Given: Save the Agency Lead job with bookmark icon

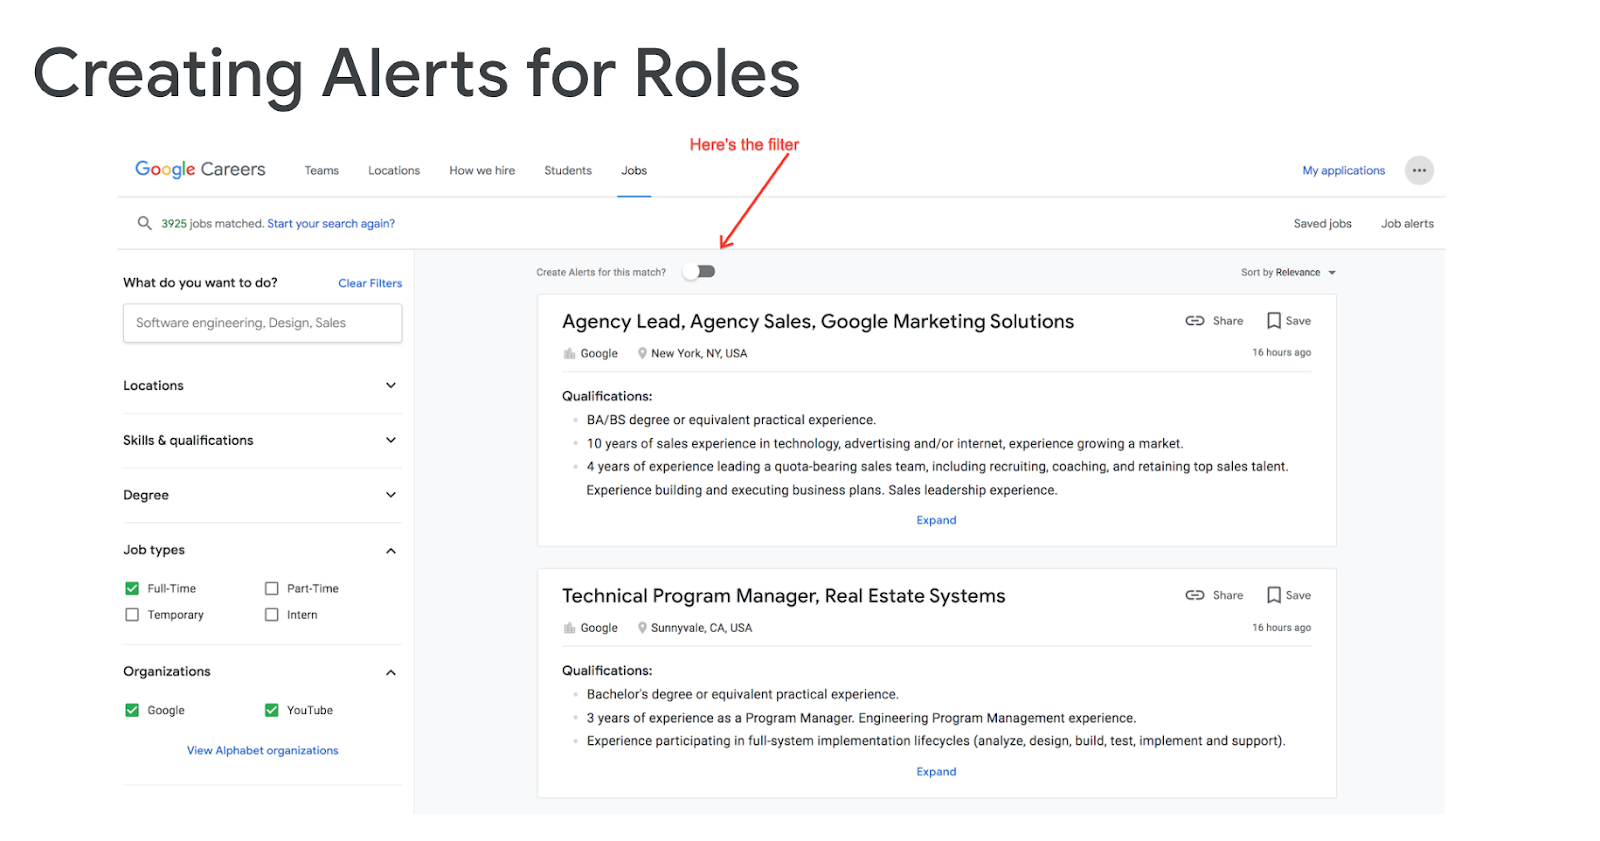Looking at the screenshot, I should [x=1274, y=321].
